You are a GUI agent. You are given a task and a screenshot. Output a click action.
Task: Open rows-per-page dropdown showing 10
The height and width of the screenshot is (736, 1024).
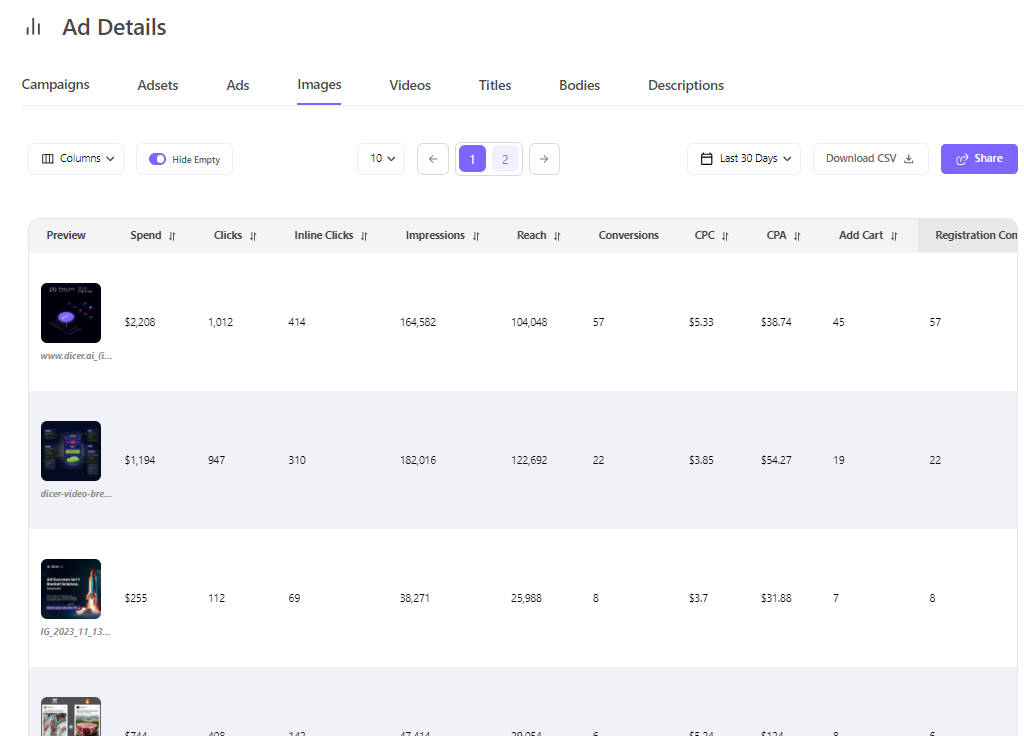(381, 159)
